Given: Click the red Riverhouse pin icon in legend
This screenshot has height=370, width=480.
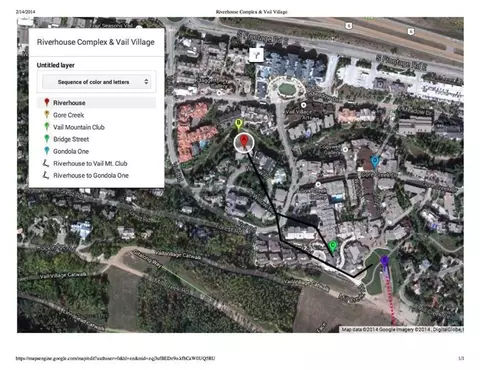Looking at the screenshot, I should [x=47, y=102].
